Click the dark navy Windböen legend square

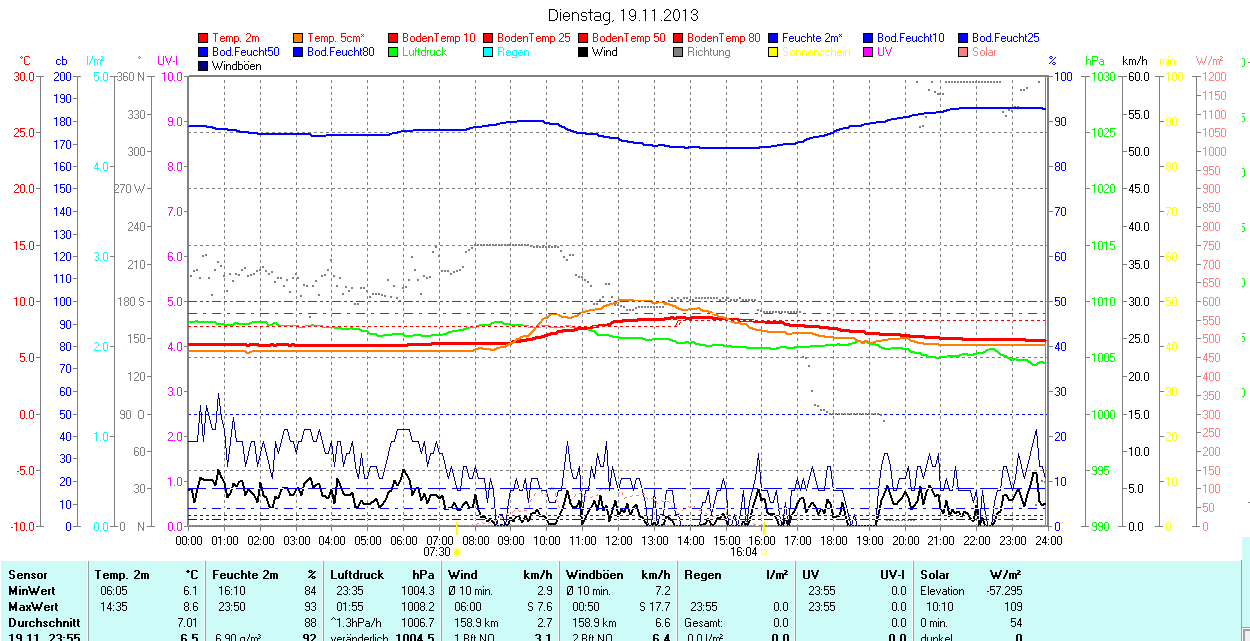[204, 66]
